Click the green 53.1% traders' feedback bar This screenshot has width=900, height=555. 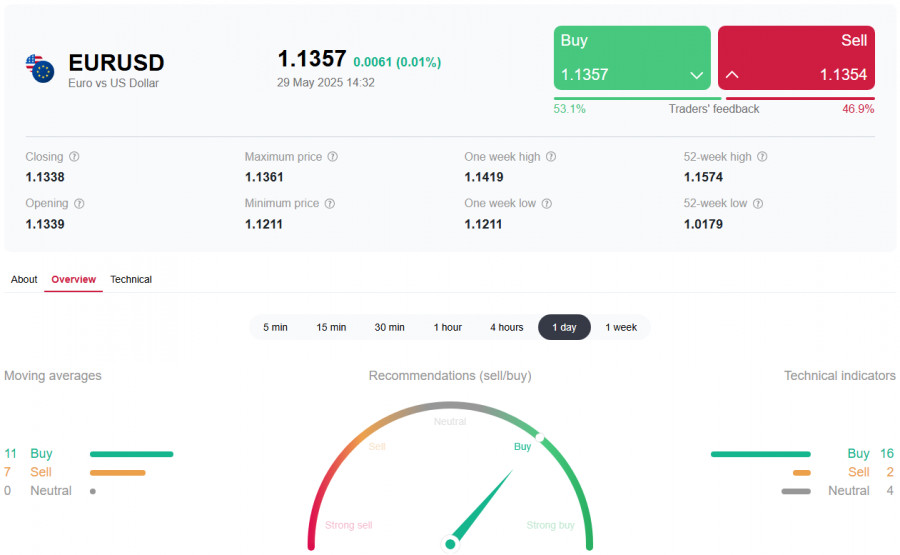click(x=637, y=99)
